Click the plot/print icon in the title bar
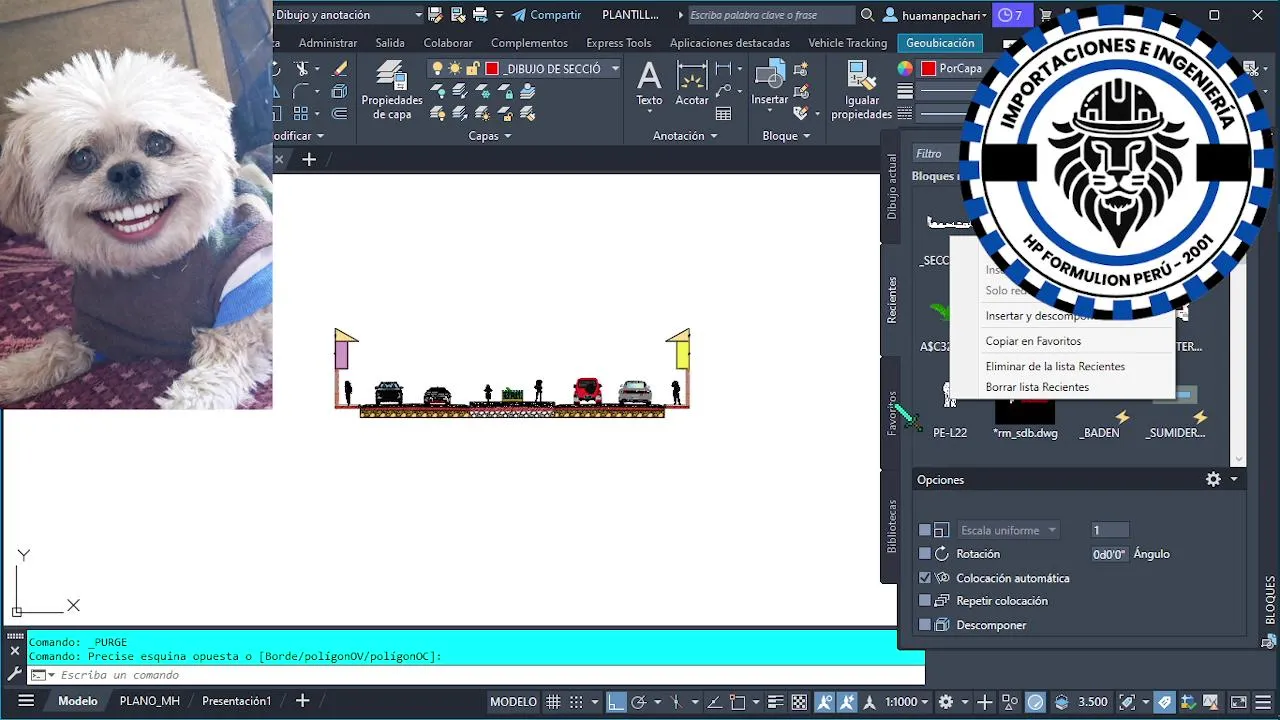The height and width of the screenshot is (720, 1280). [x=479, y=15]
